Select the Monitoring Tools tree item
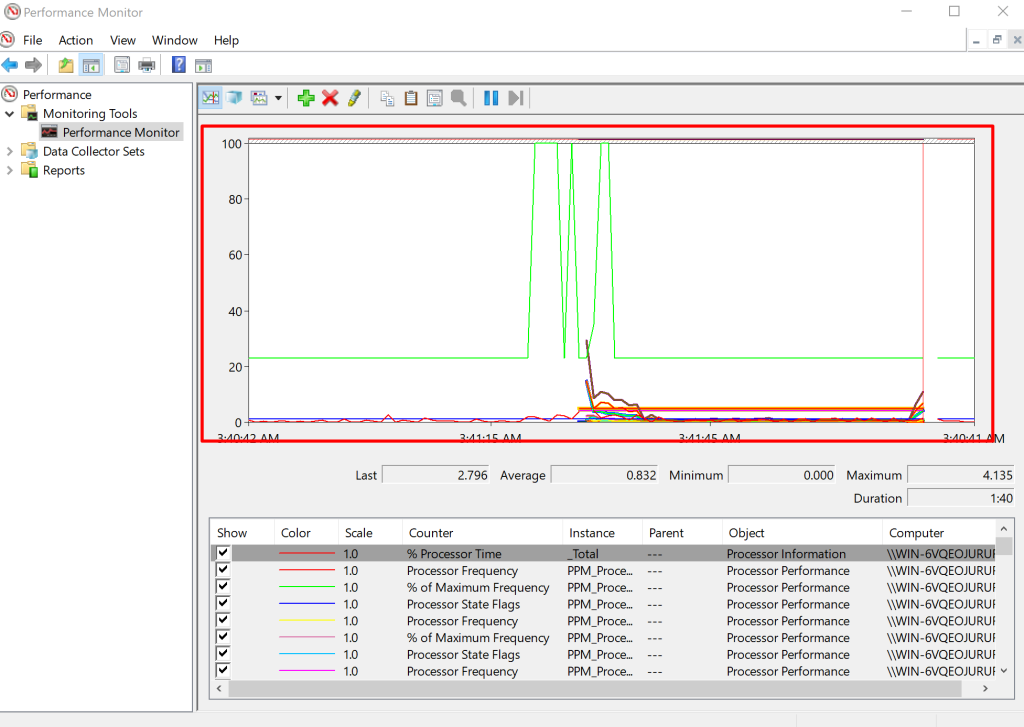 click(90, 114)
